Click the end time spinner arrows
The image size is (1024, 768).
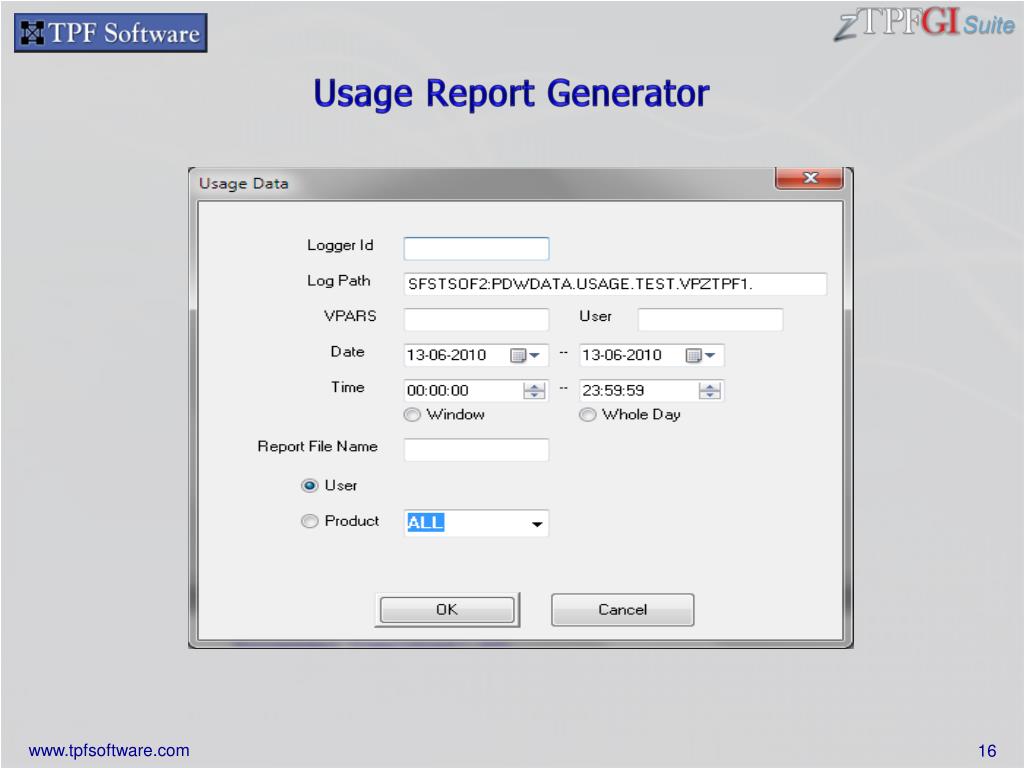(x=710, y=391)
